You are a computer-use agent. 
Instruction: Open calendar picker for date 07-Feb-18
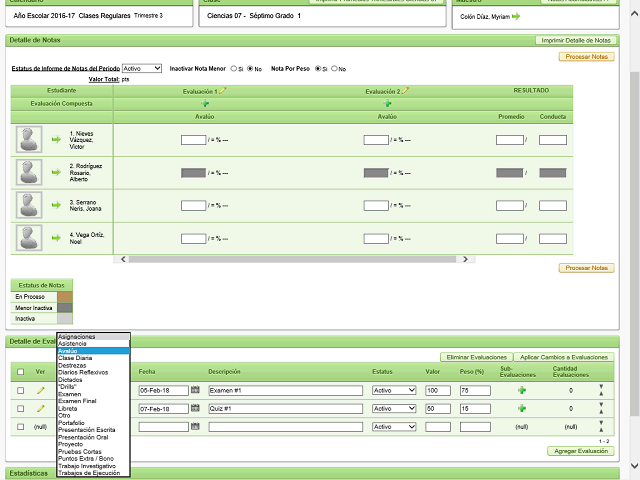coord(195,408)
